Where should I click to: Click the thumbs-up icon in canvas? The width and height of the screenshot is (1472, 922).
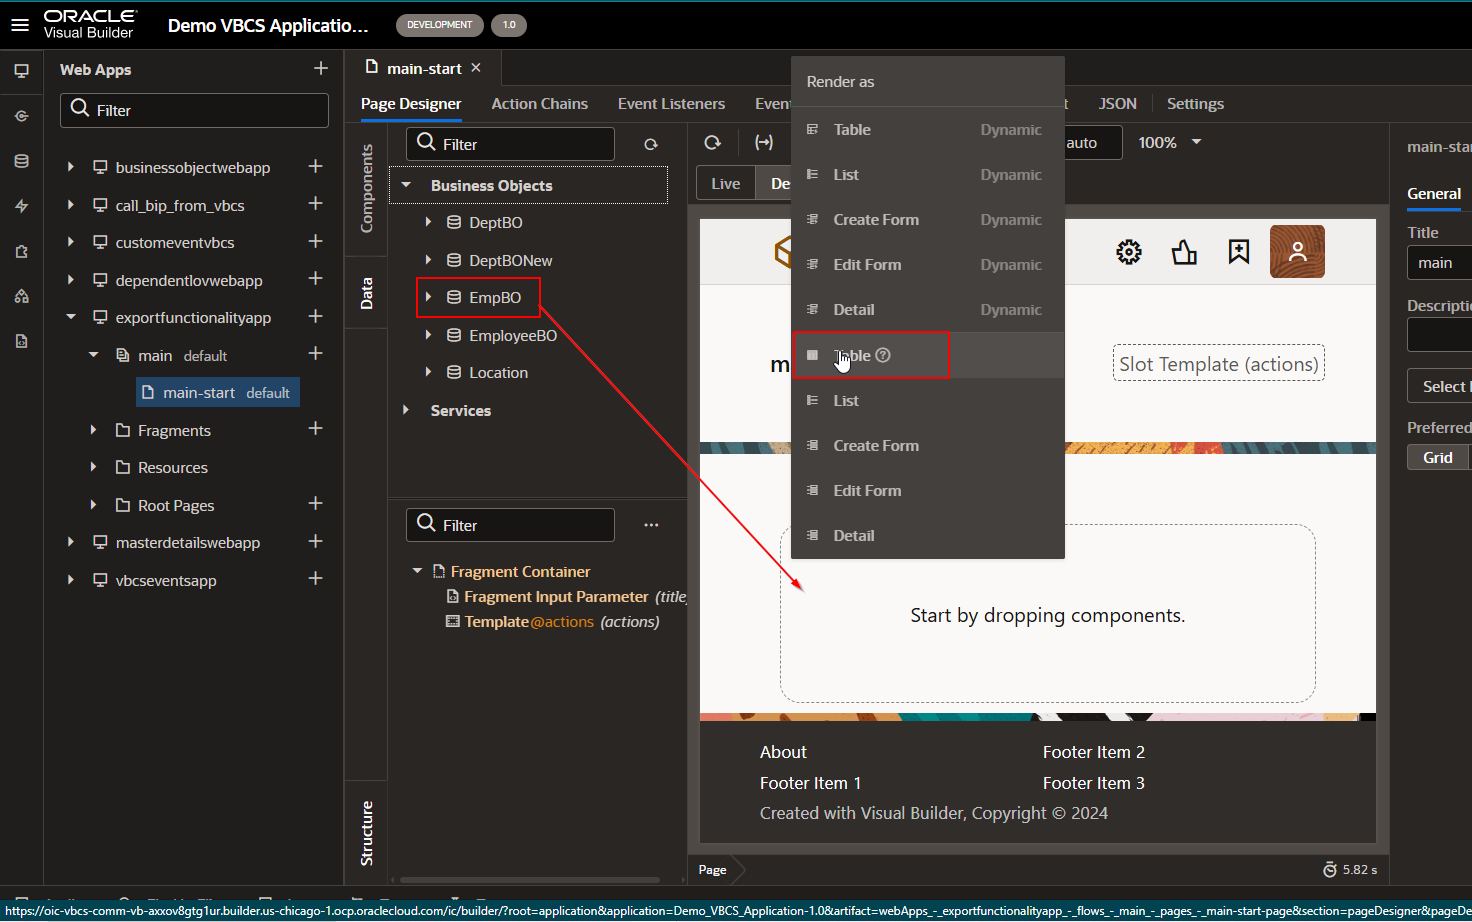(x=1184, y=252)
